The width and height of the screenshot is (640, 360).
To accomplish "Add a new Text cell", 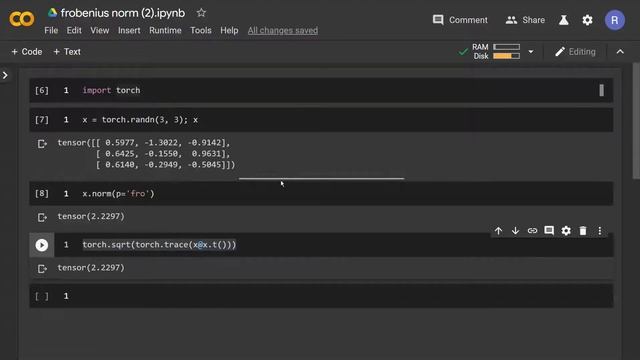I will 67,52.
